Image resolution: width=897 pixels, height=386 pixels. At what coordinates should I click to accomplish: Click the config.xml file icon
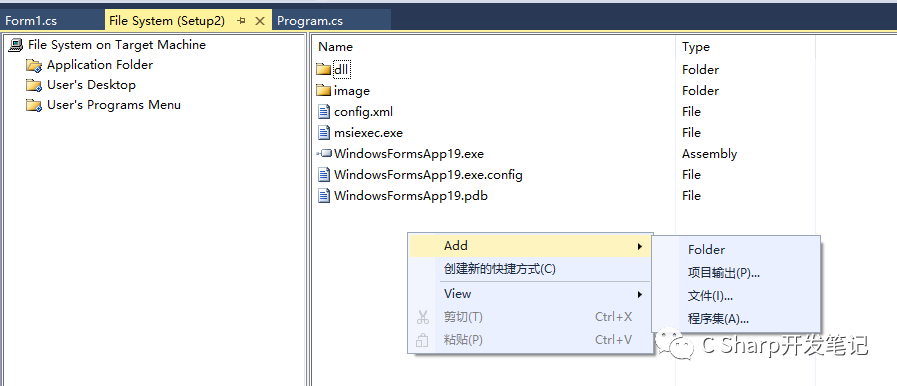click(324, 112)
